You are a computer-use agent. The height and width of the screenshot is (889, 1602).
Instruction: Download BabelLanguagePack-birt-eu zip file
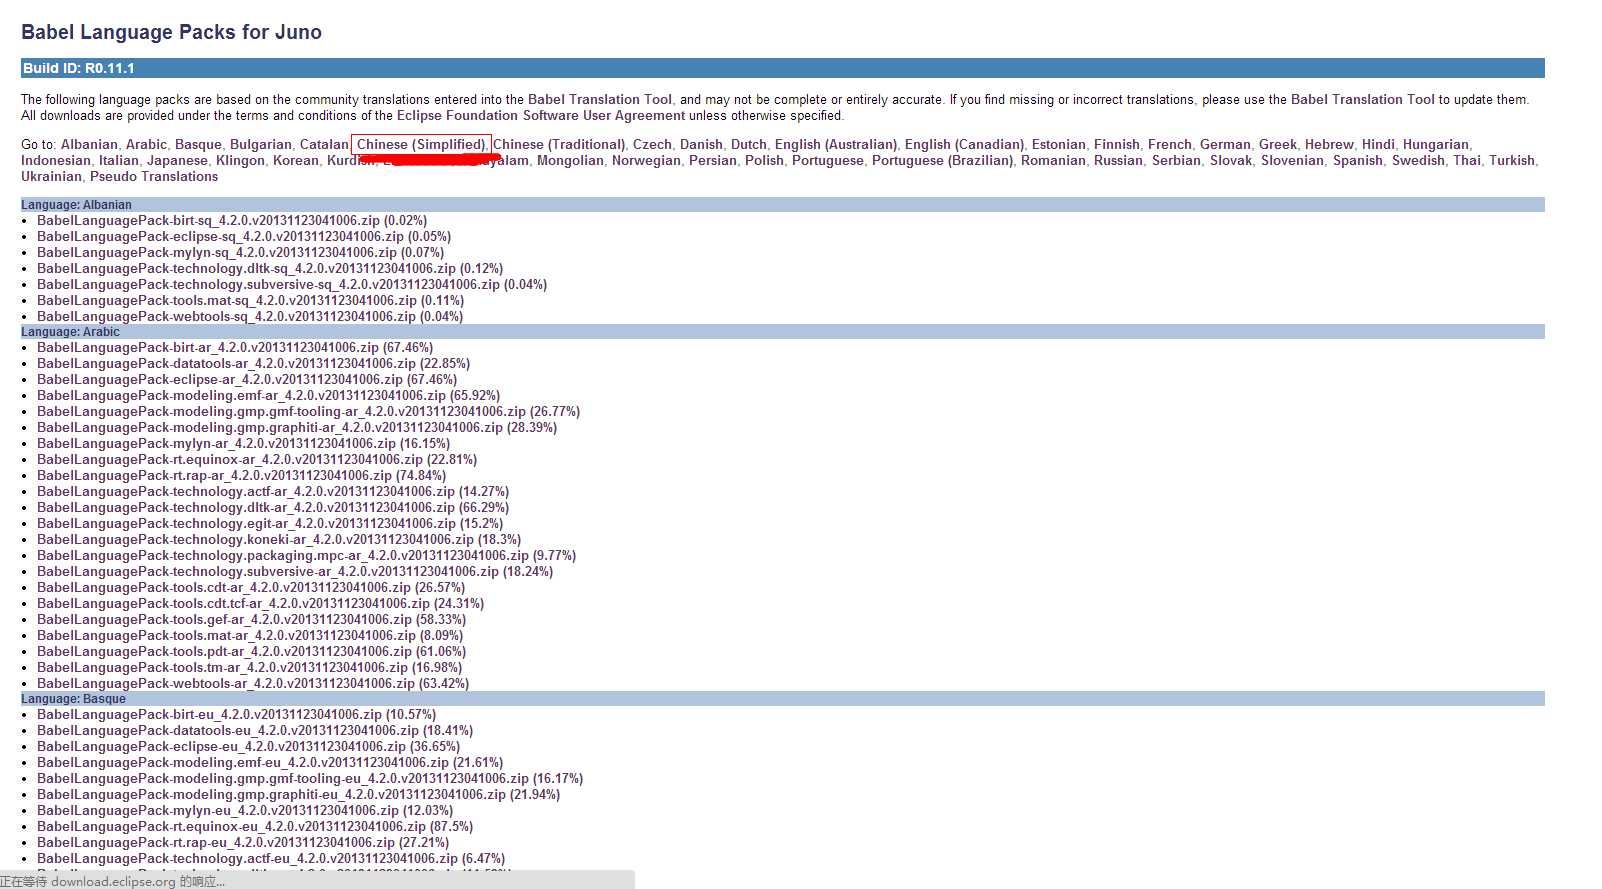click(209, 714)
